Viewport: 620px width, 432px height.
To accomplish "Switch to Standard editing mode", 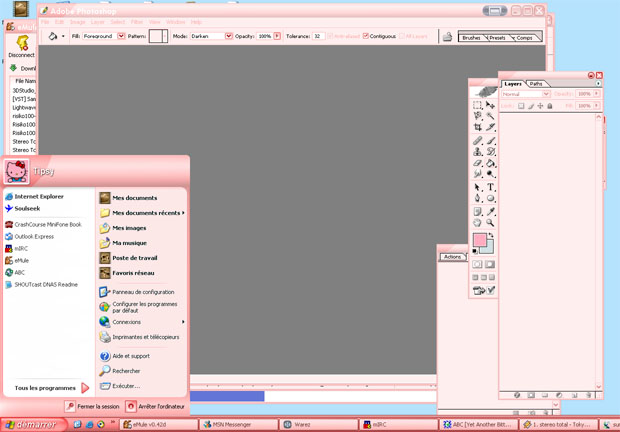I will pyautogui.click(x=477, y=264).
